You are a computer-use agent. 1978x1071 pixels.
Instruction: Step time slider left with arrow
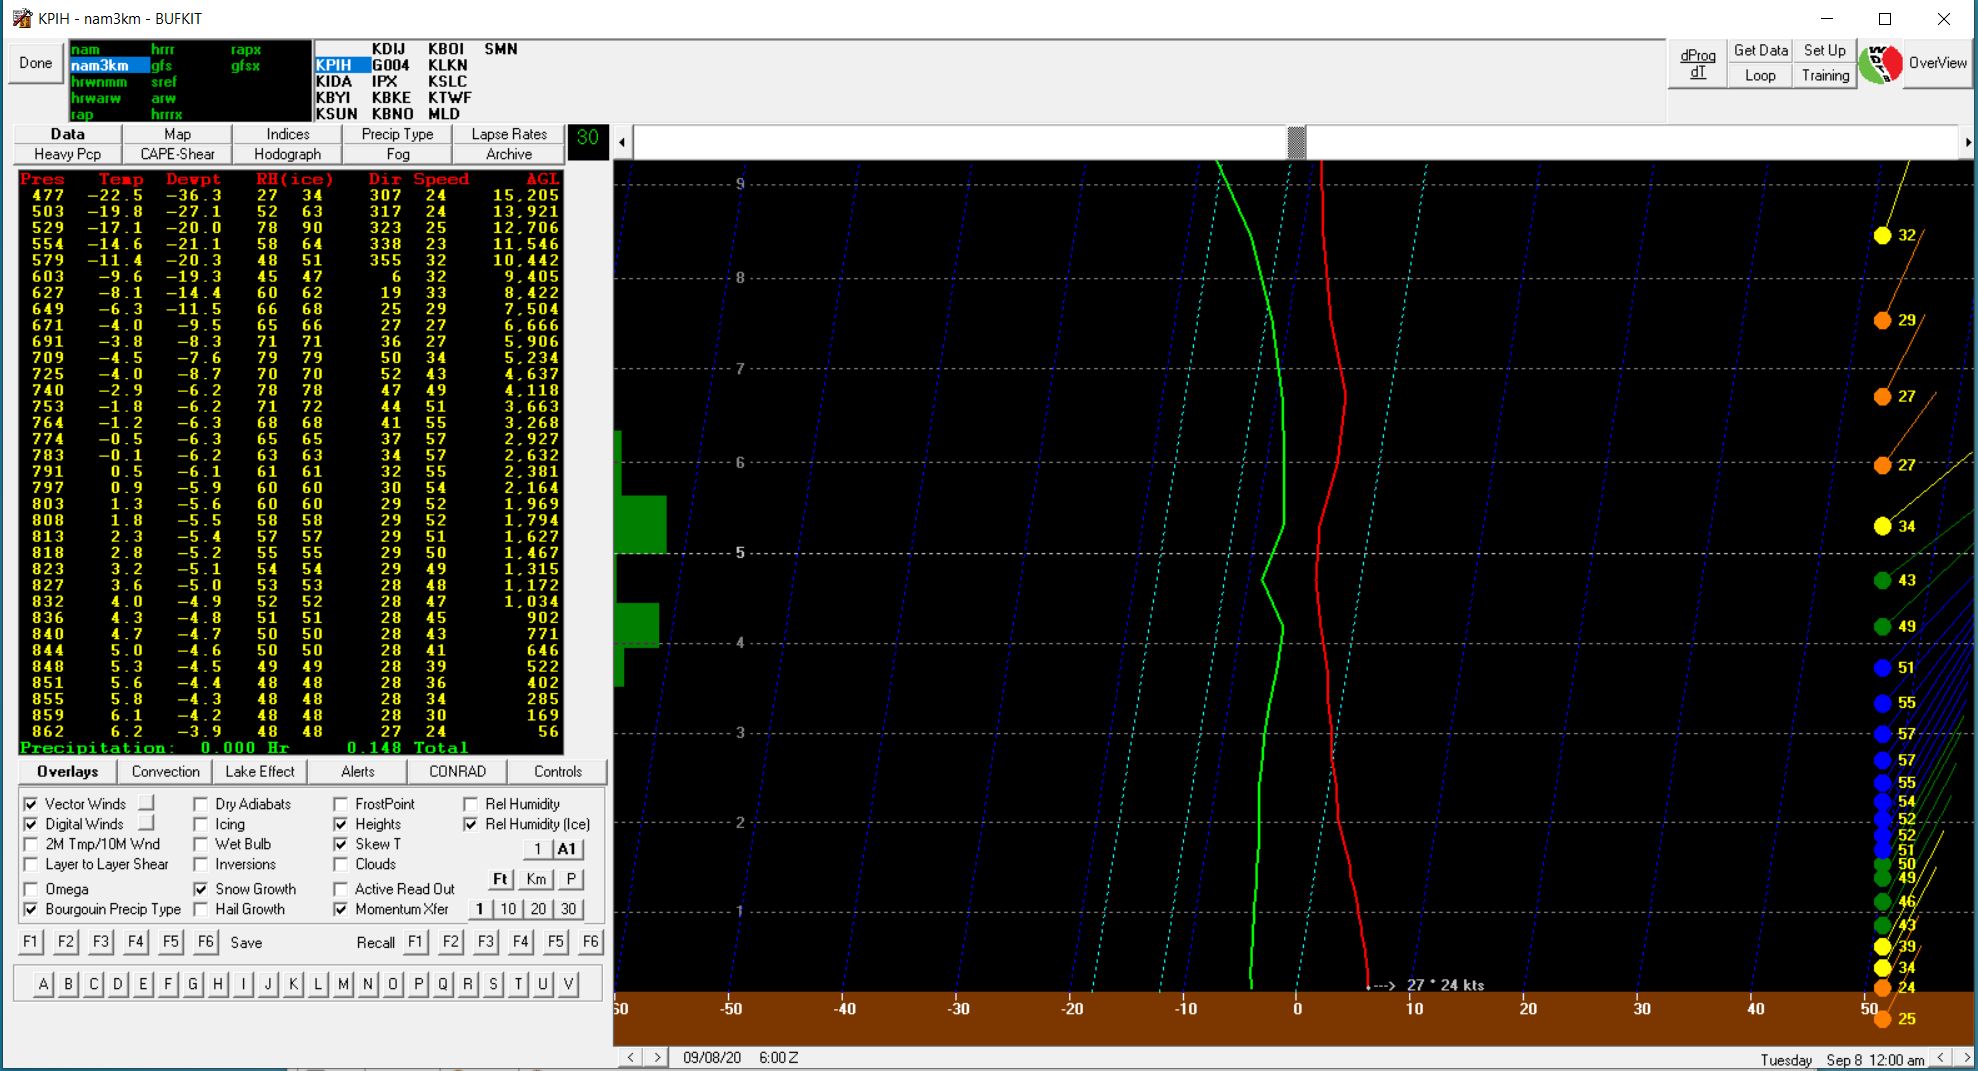coord(622,142)
